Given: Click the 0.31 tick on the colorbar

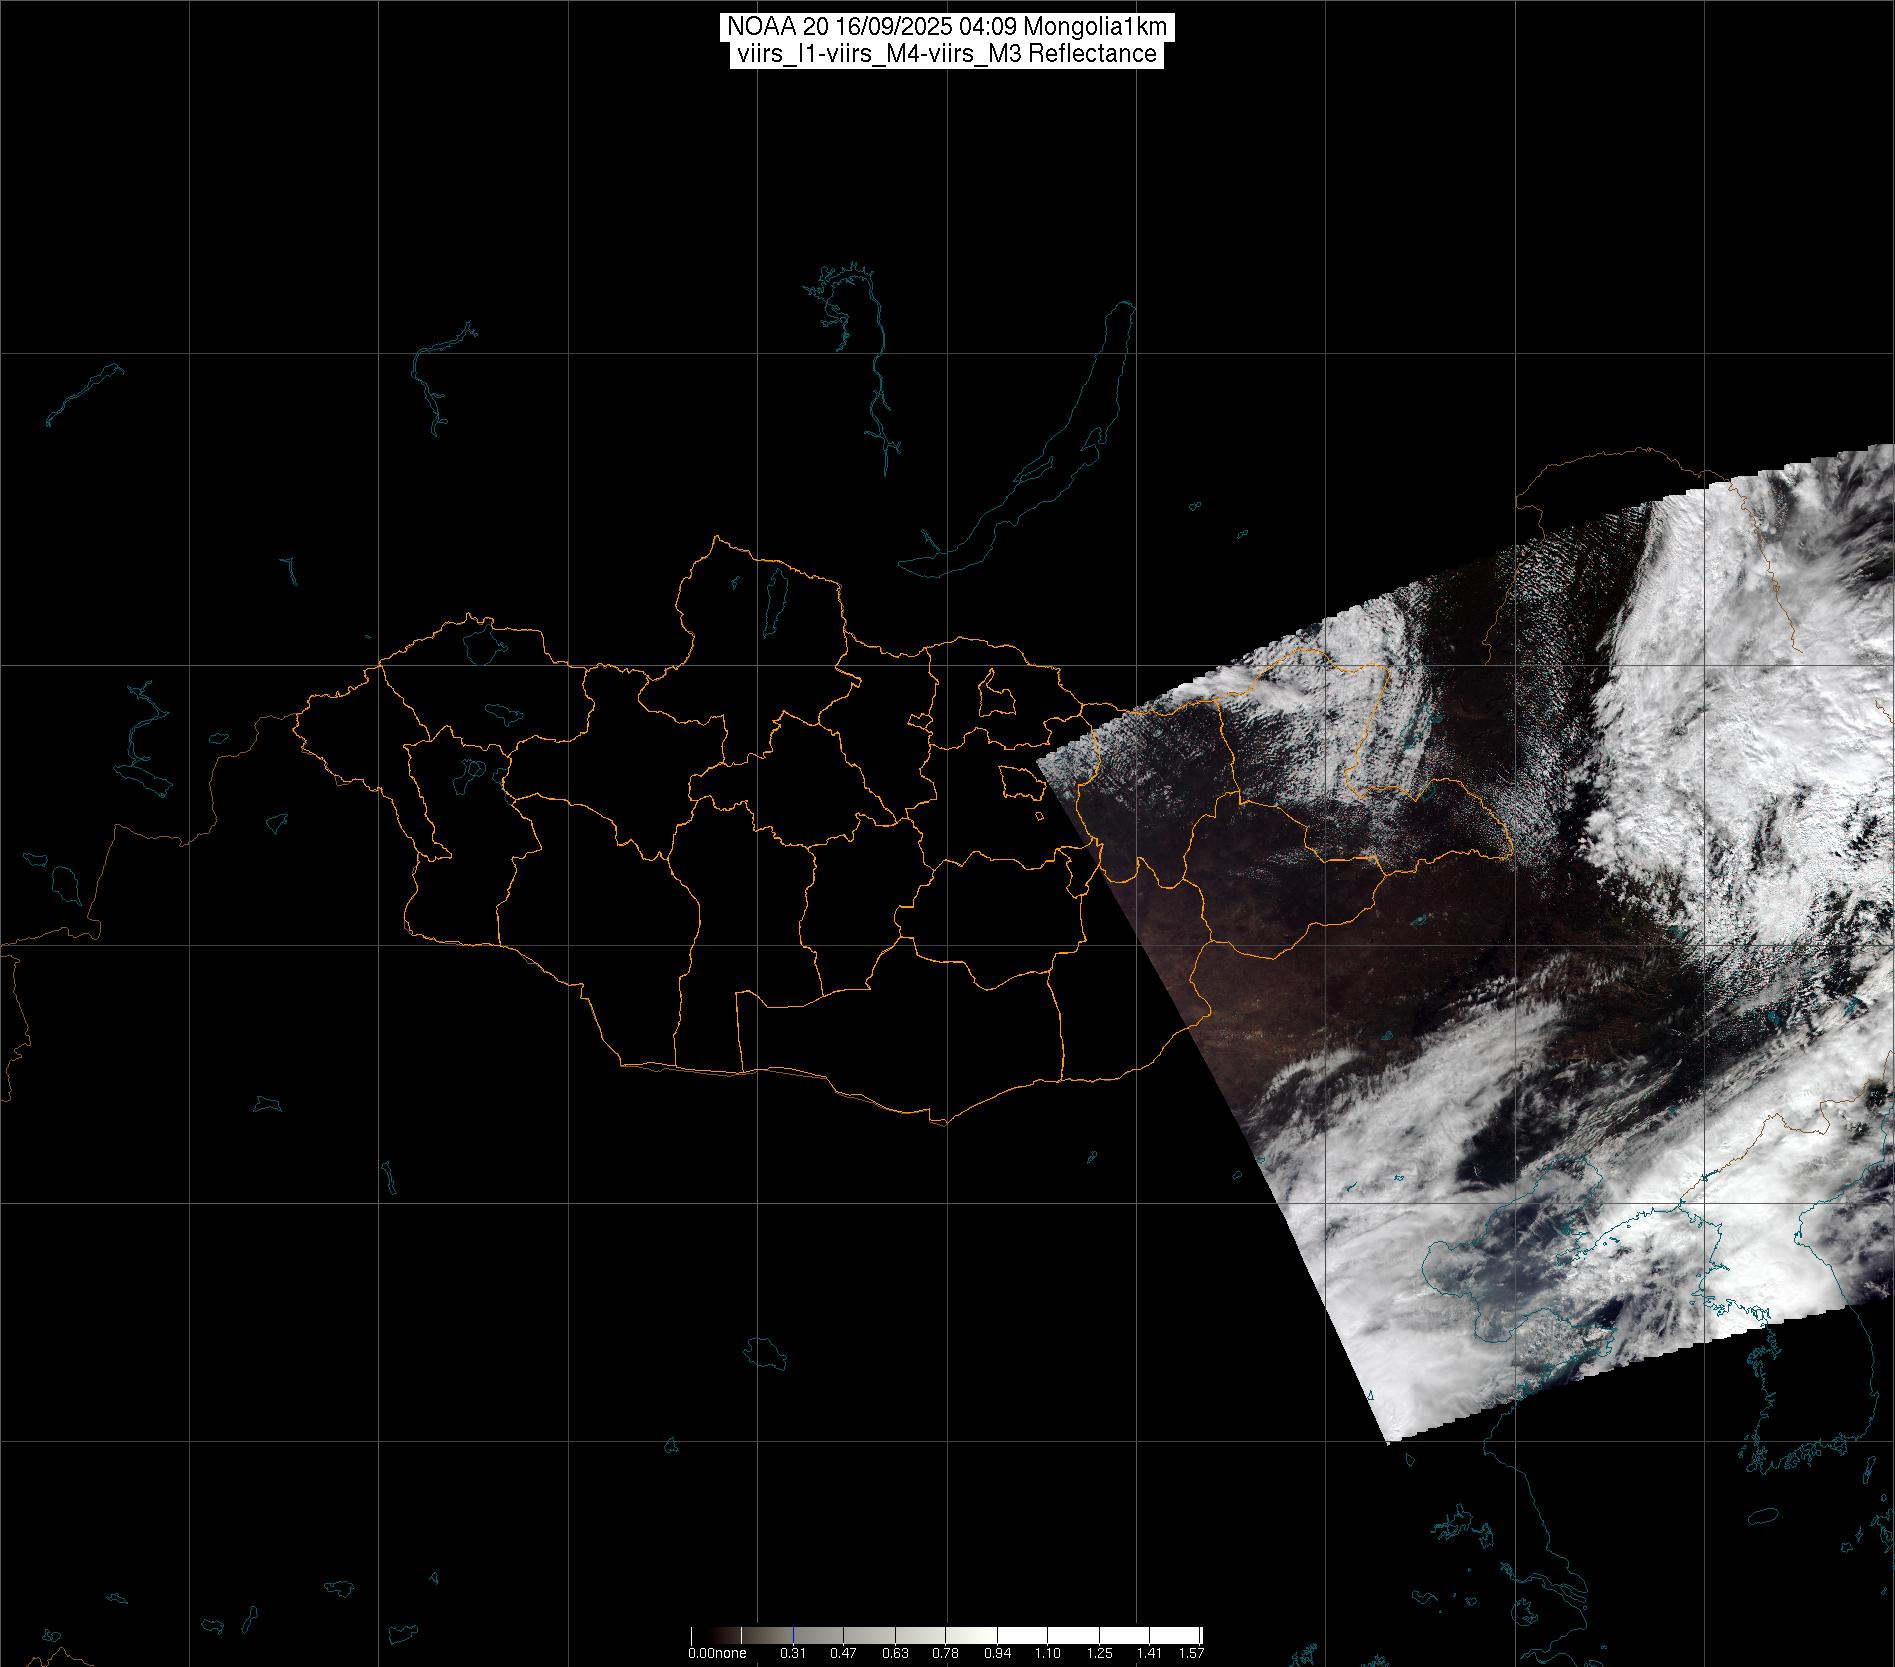Looking at the screenshot, I should (793, 1653).
